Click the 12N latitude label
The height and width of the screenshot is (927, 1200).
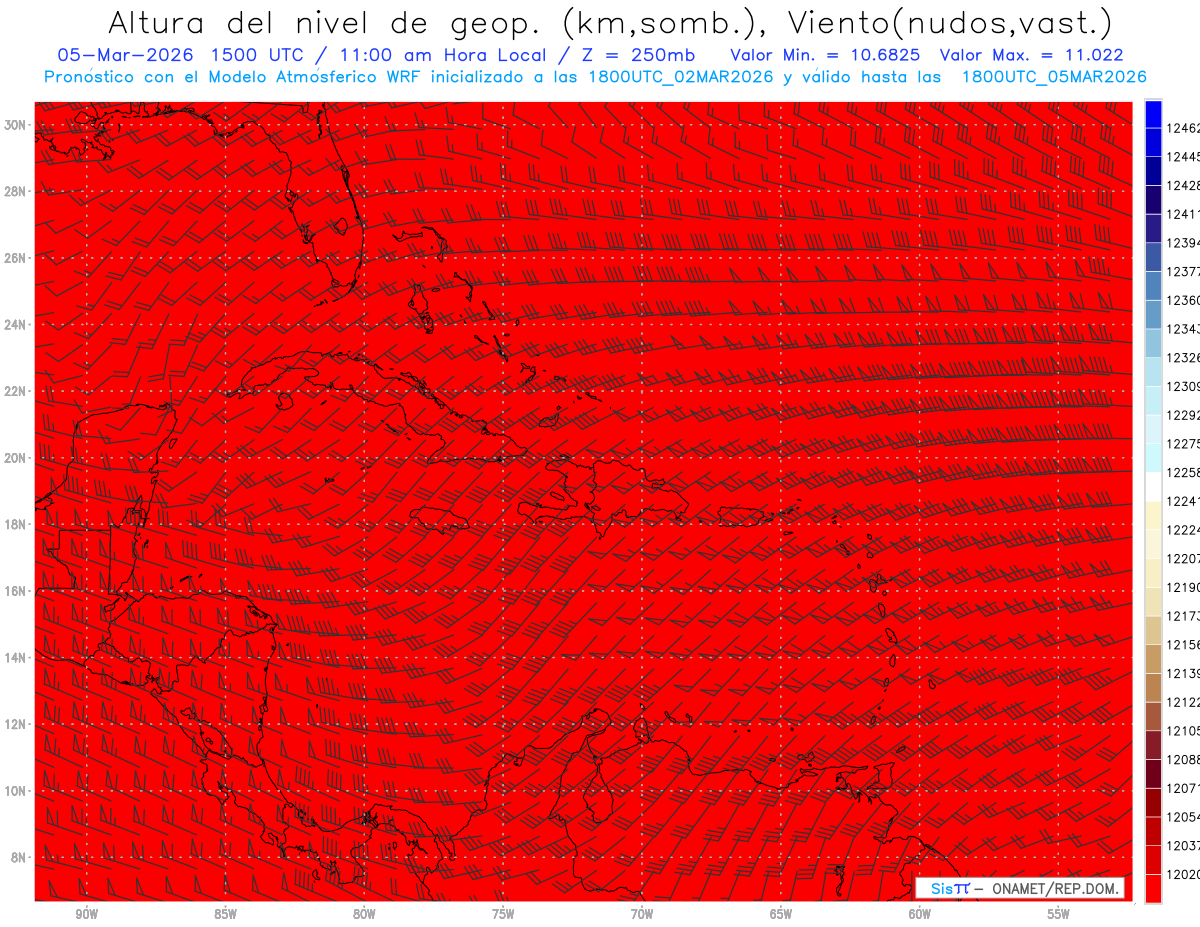pyautogui.click(x=15, y=724)
